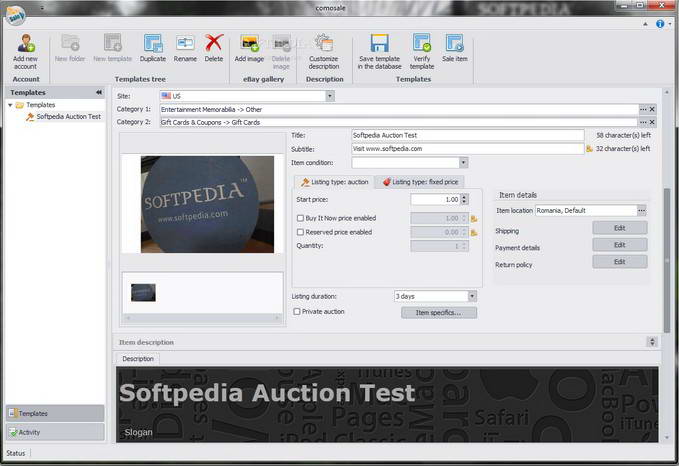Screen dimensions: 679x466
Task: Browse categories for Category 2
Action: [643, 123]
